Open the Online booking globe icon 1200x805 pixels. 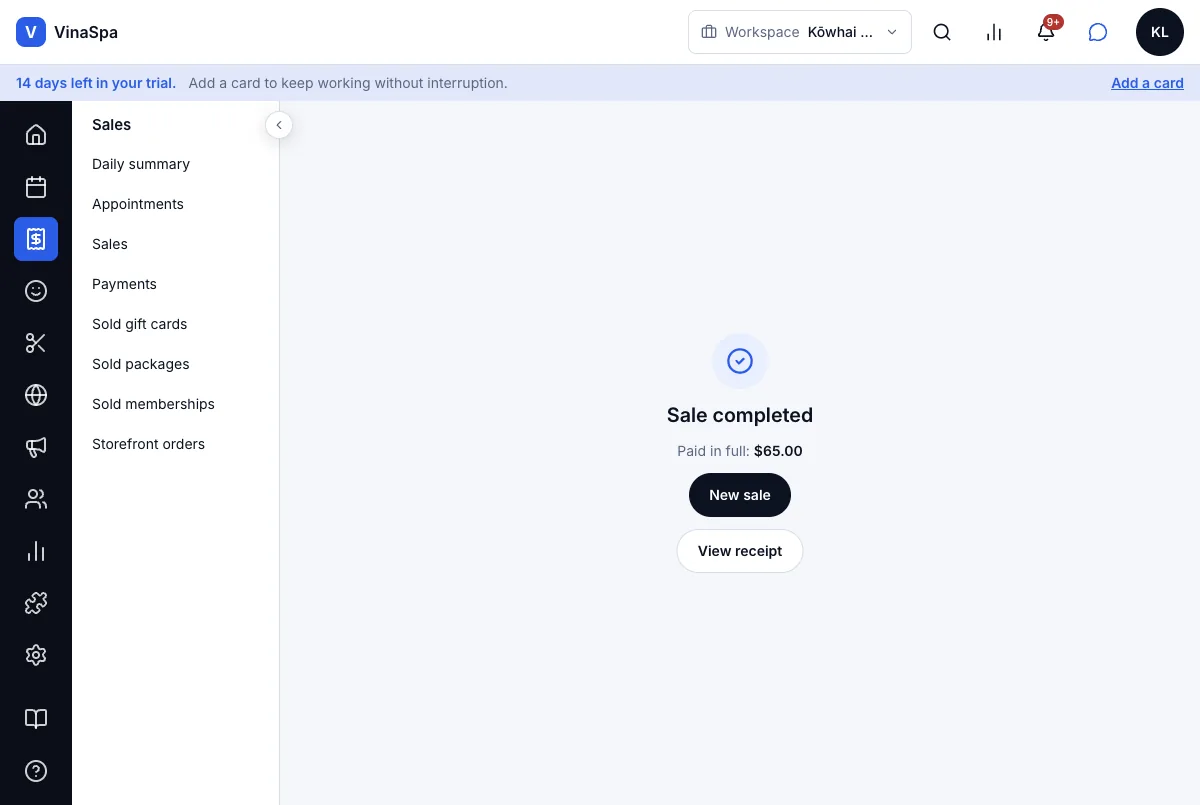click(36, 395)
